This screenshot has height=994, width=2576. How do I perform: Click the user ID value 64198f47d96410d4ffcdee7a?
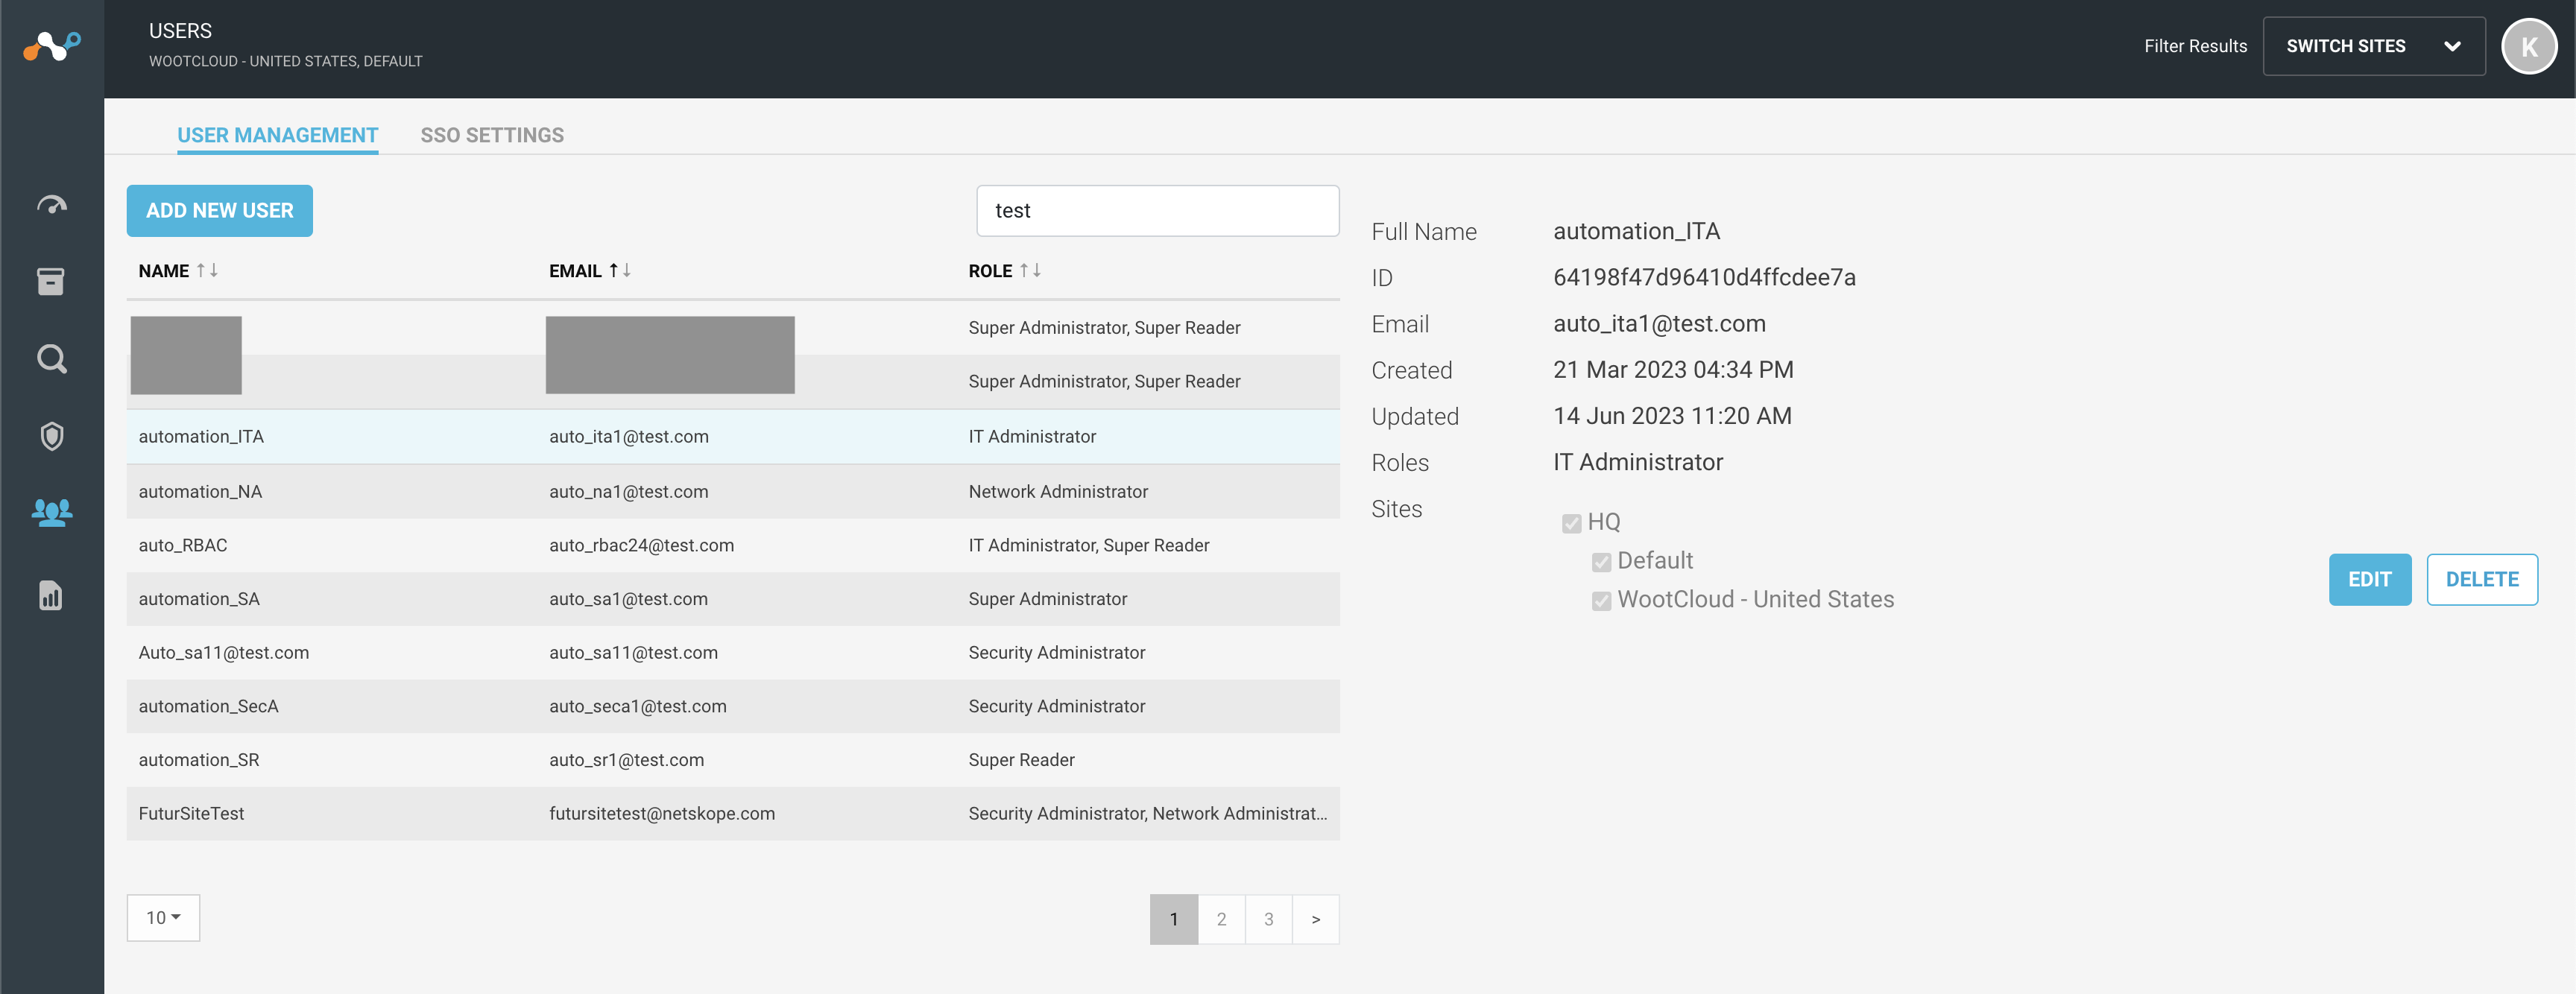[1704, 278]
